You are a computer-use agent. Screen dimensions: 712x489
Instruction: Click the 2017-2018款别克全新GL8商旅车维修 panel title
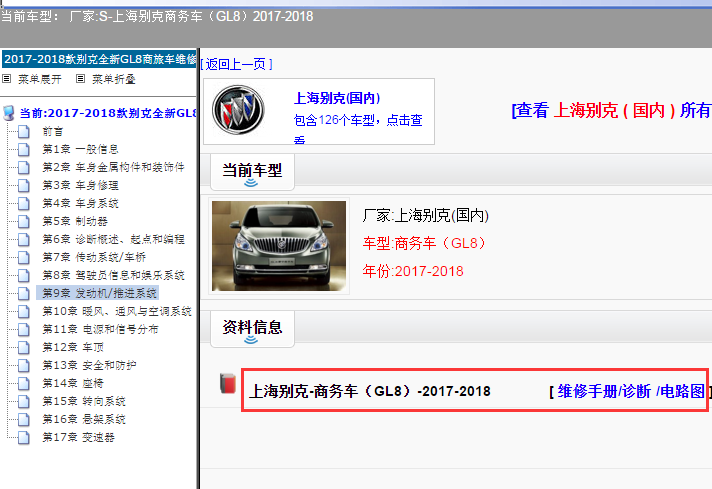click(99, 59)
